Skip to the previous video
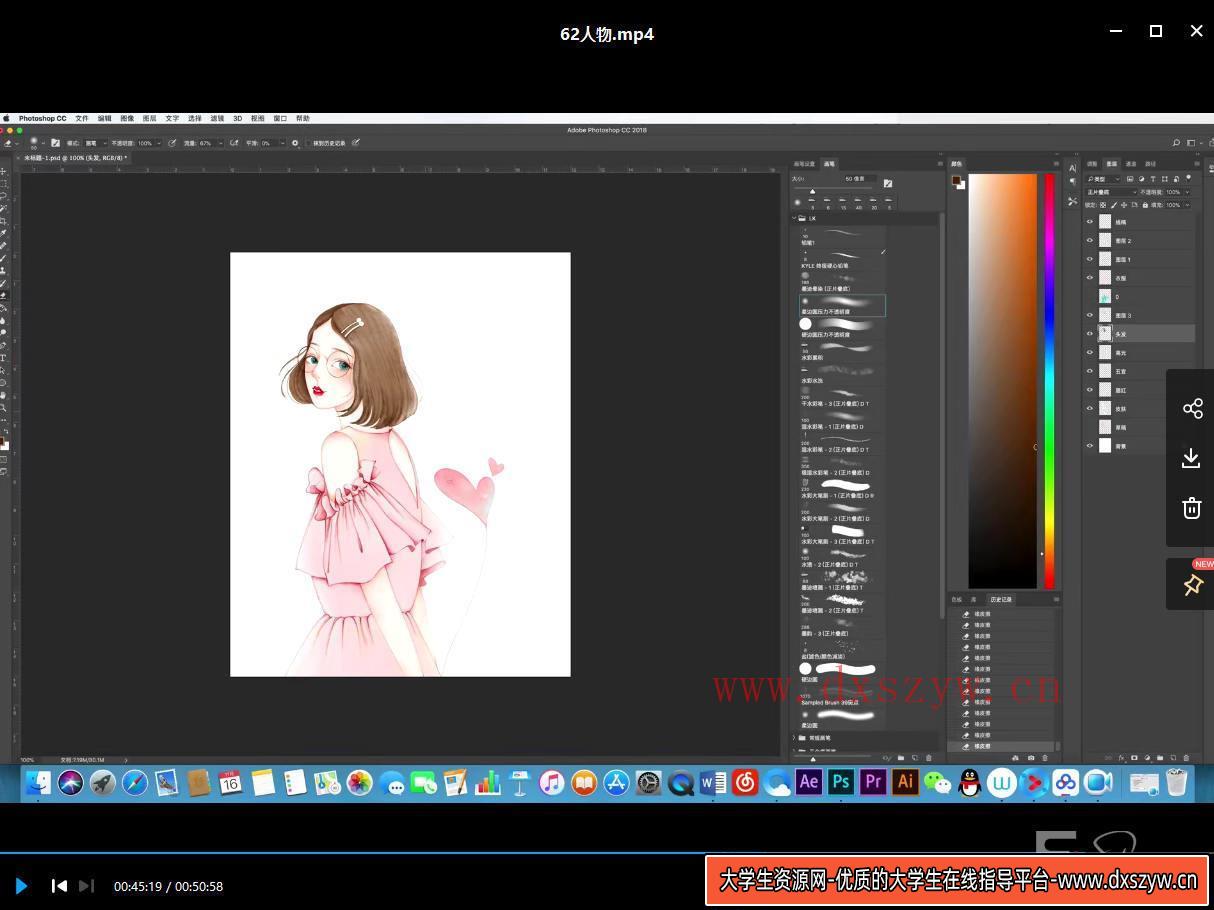 tap(59, 885)
